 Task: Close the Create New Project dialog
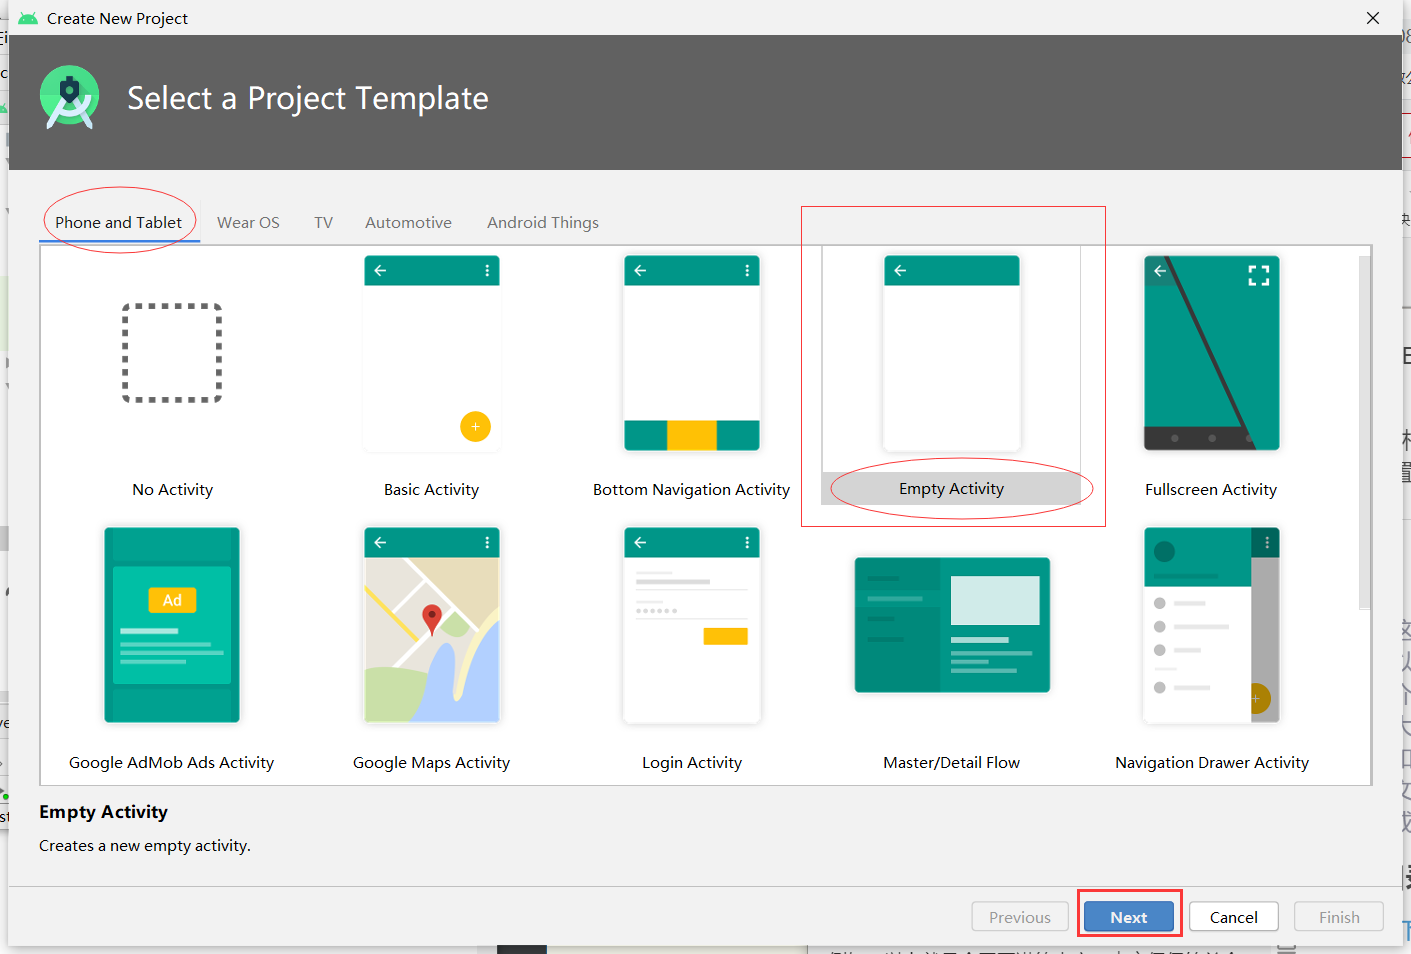(x=1373, y=18)
